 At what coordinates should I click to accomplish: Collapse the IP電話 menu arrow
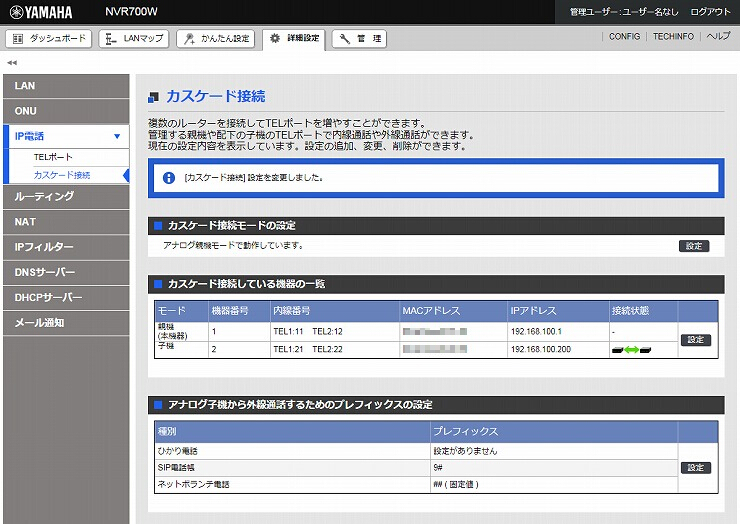(117, 136)
